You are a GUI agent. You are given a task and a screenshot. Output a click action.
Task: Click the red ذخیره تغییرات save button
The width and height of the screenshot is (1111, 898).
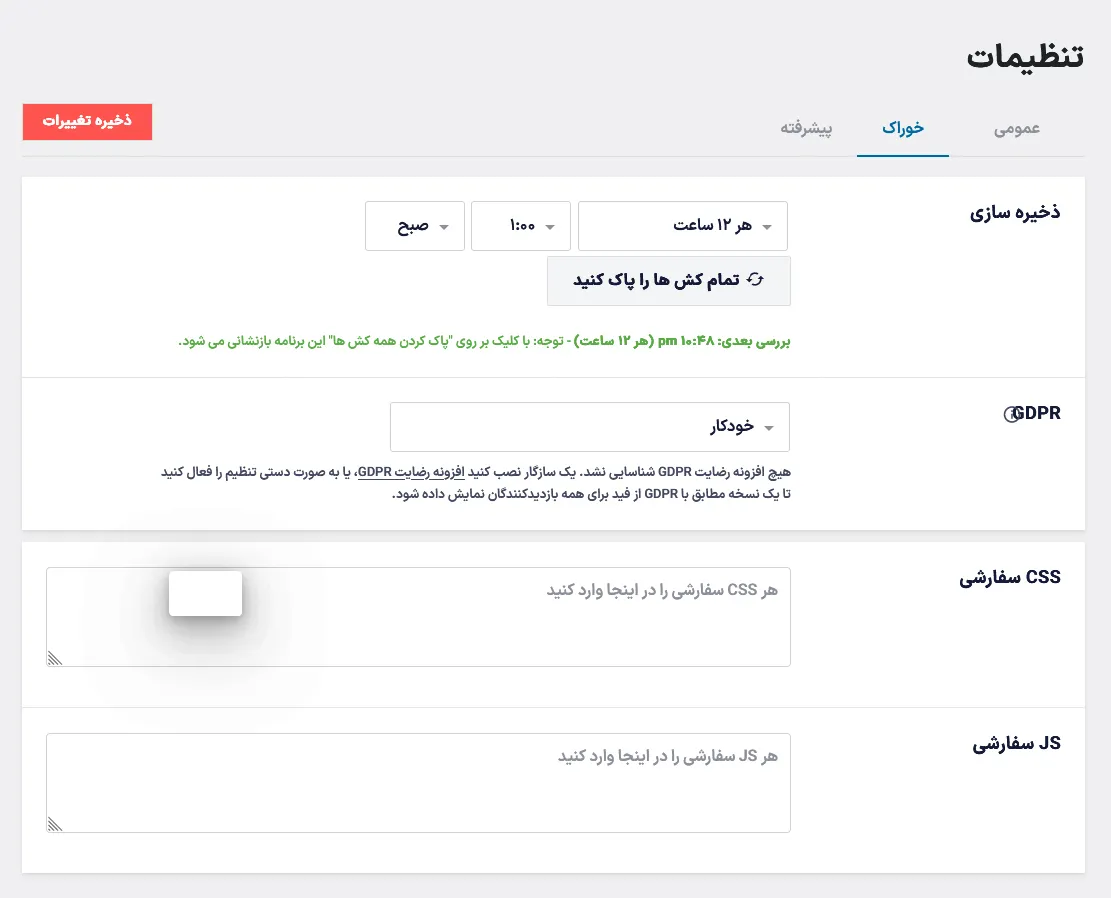pyautogui.click(x=87, y=121)
